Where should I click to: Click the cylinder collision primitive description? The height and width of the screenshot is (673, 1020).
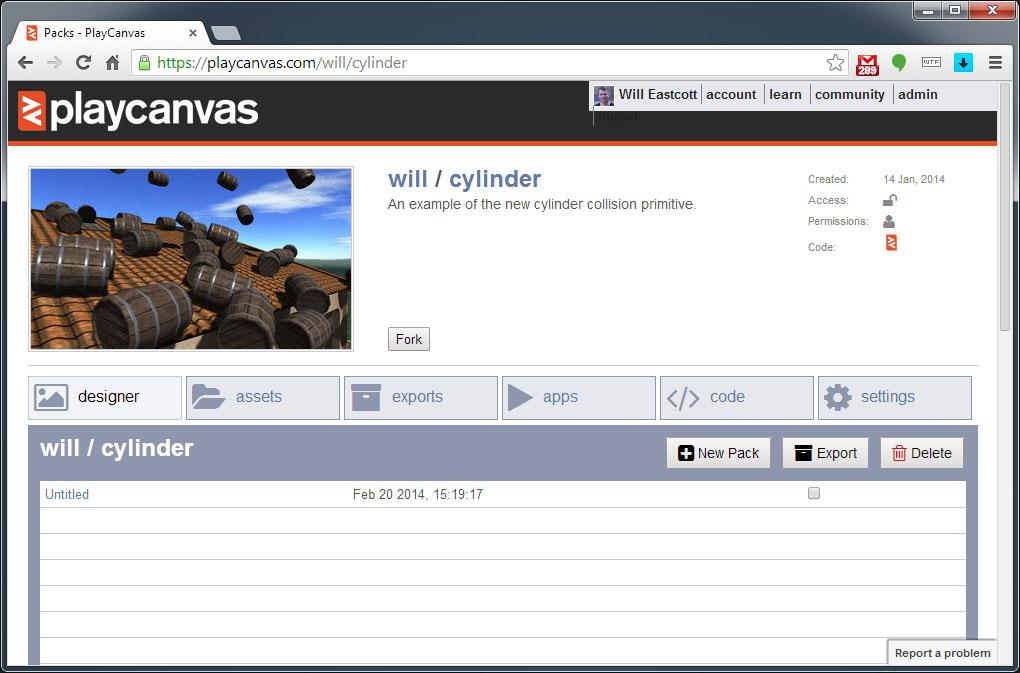(x=542, y=204)
